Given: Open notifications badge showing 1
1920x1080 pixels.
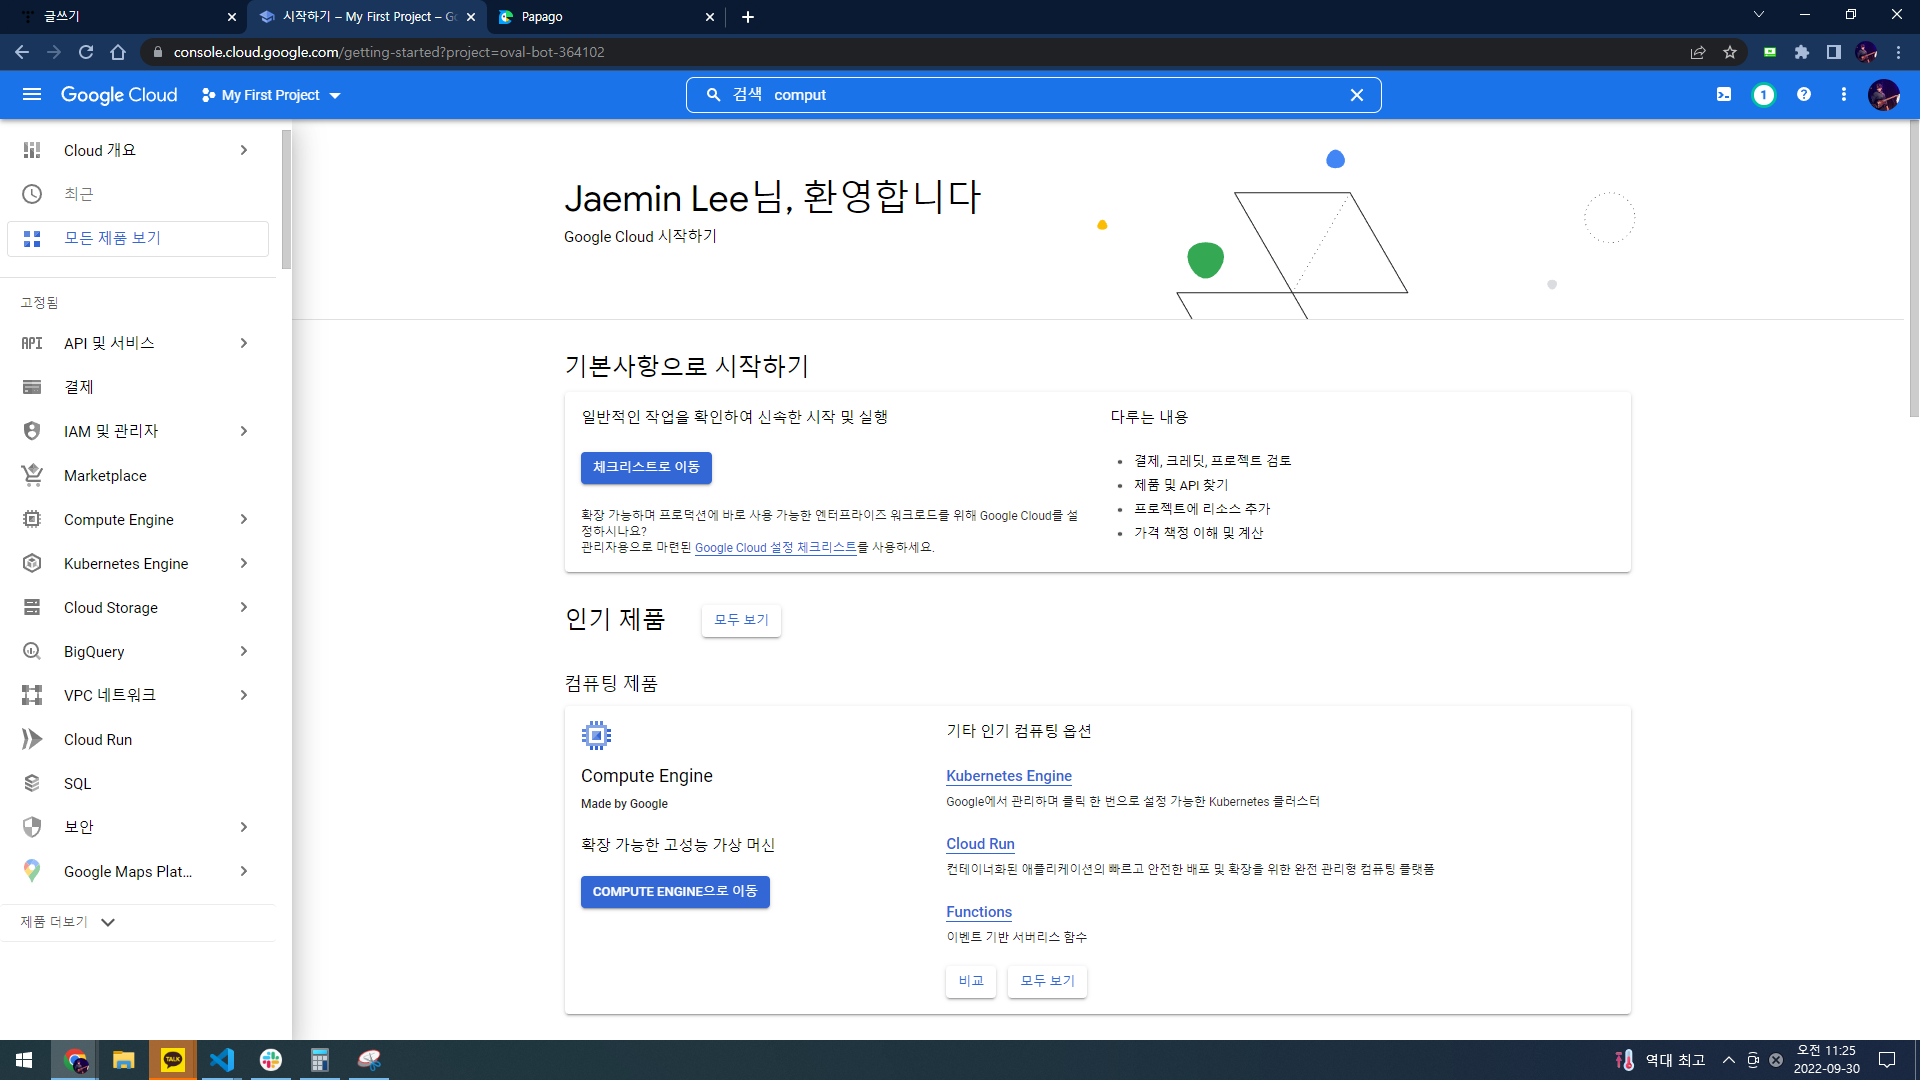Looking at the screenshot, I should [x=1764, y=95].
